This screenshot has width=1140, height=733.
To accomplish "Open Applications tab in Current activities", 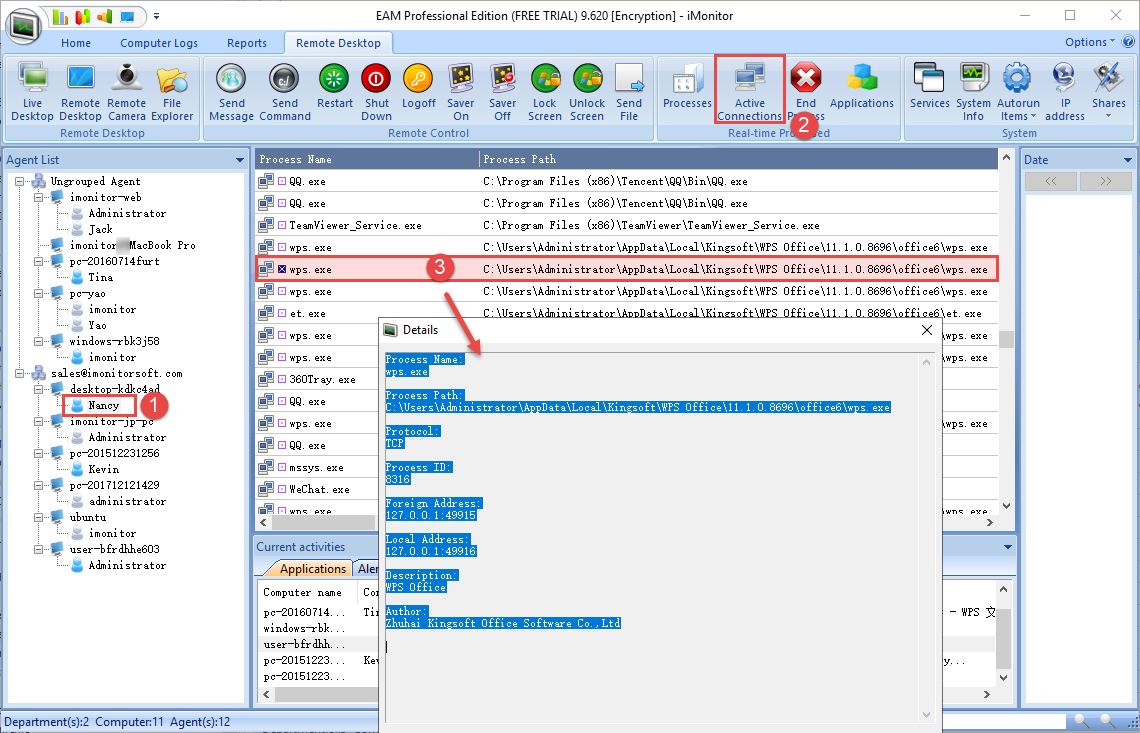I will (x=313, y=569).
